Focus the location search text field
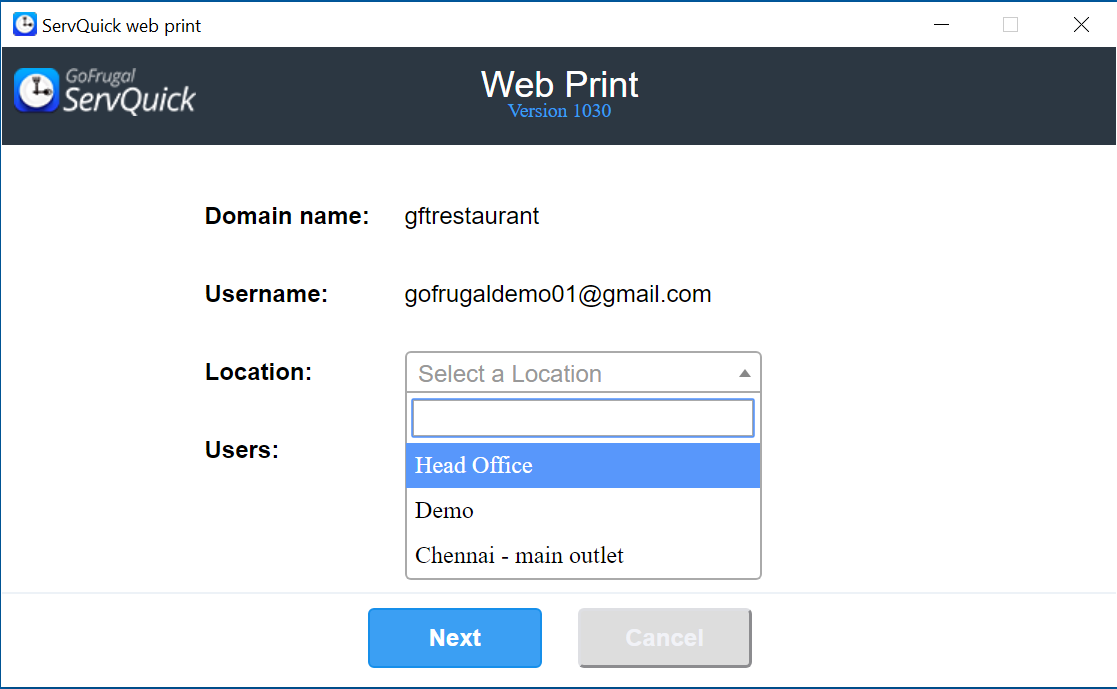This screenshot has width=1117, height=689. [x=582, y=418]
